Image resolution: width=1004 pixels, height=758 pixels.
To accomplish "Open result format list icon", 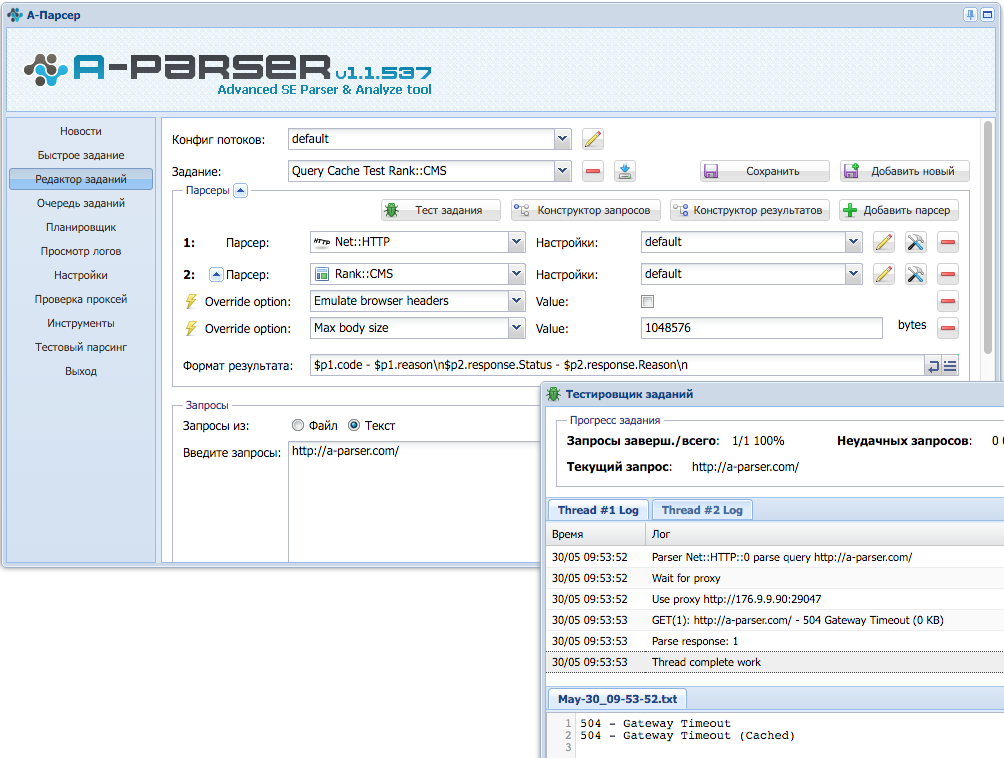I will click(x=950, y=366).
